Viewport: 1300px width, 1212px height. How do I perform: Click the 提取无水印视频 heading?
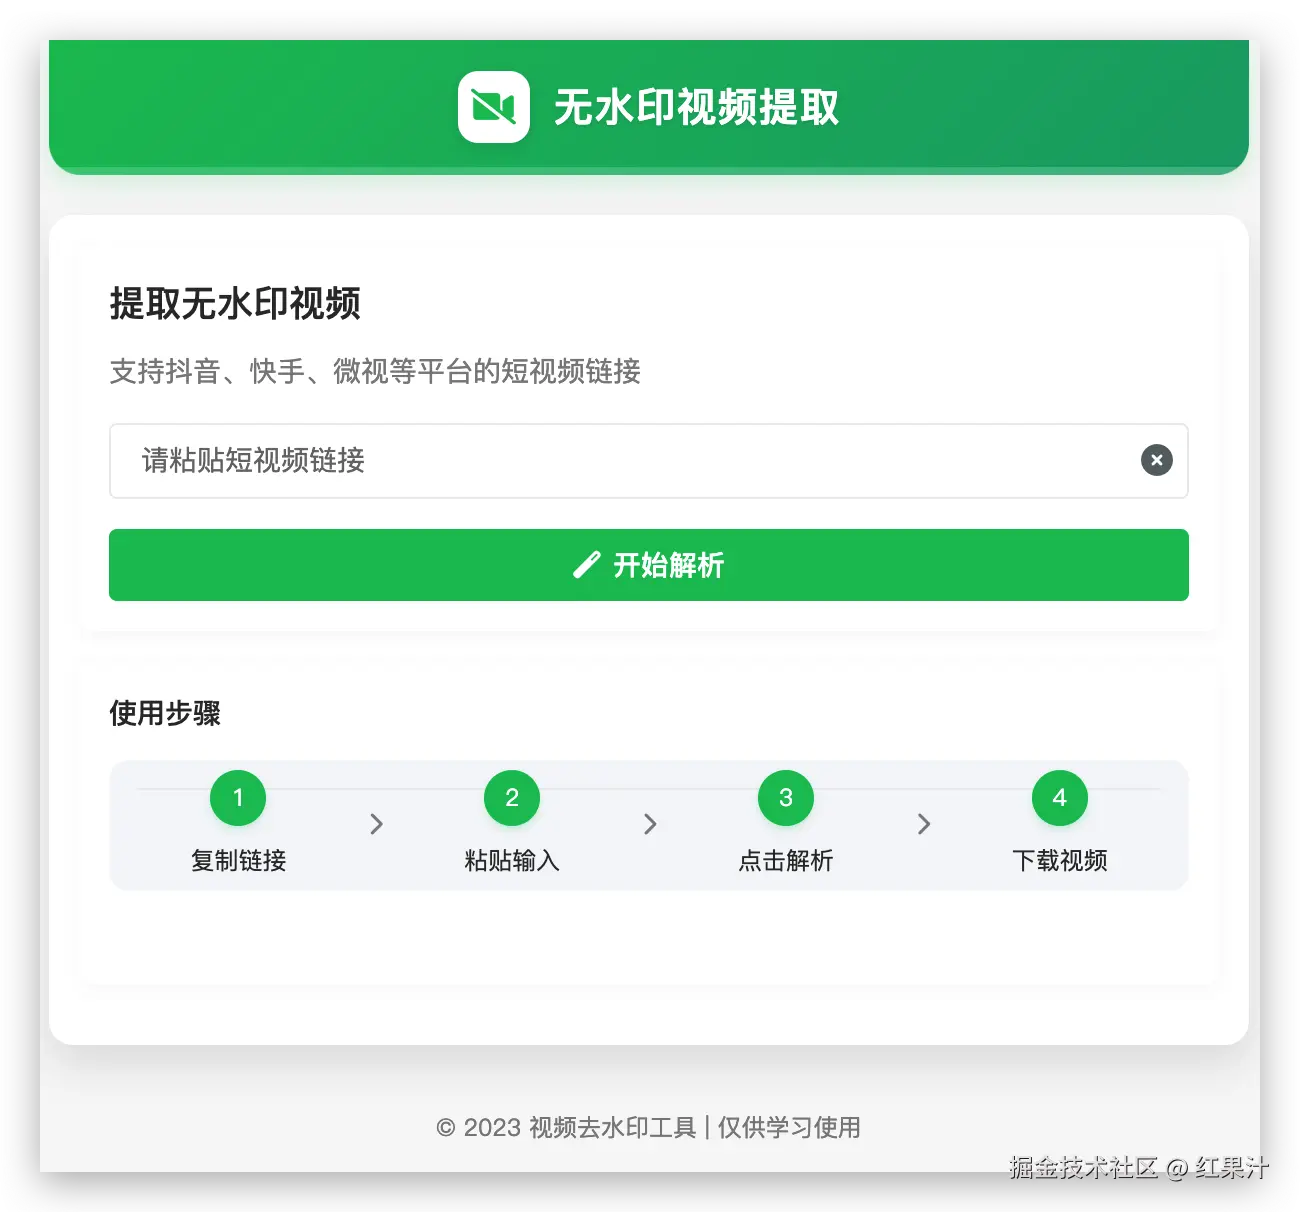[235, 303]
